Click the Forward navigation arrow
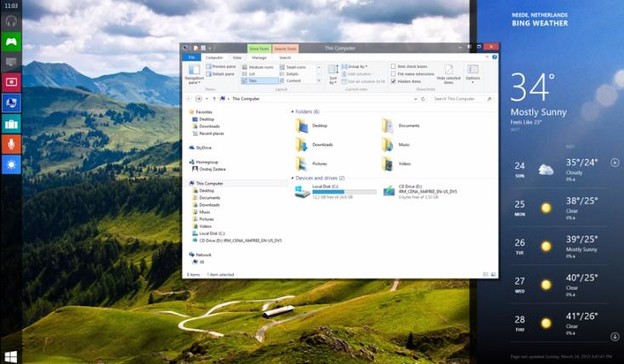The image size is (624, 364). tap(199, 99)
